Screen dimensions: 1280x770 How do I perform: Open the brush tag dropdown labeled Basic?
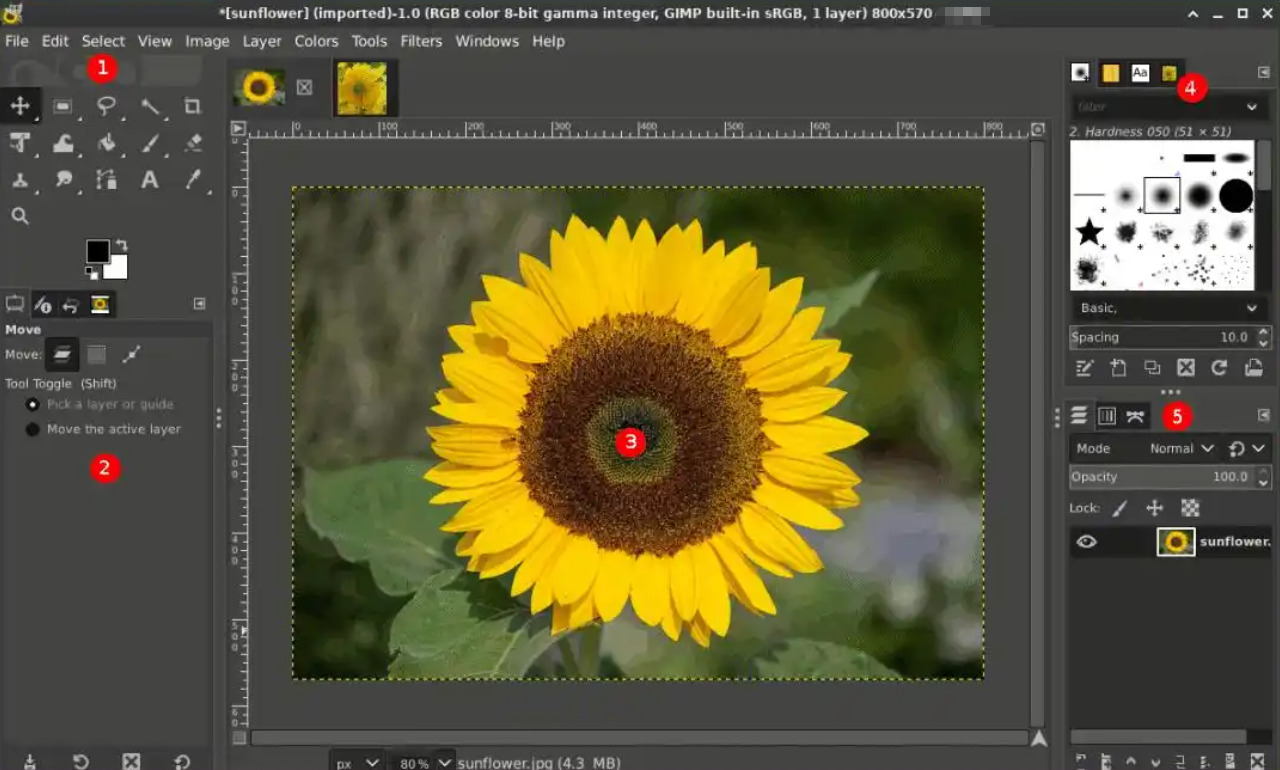1167,308
